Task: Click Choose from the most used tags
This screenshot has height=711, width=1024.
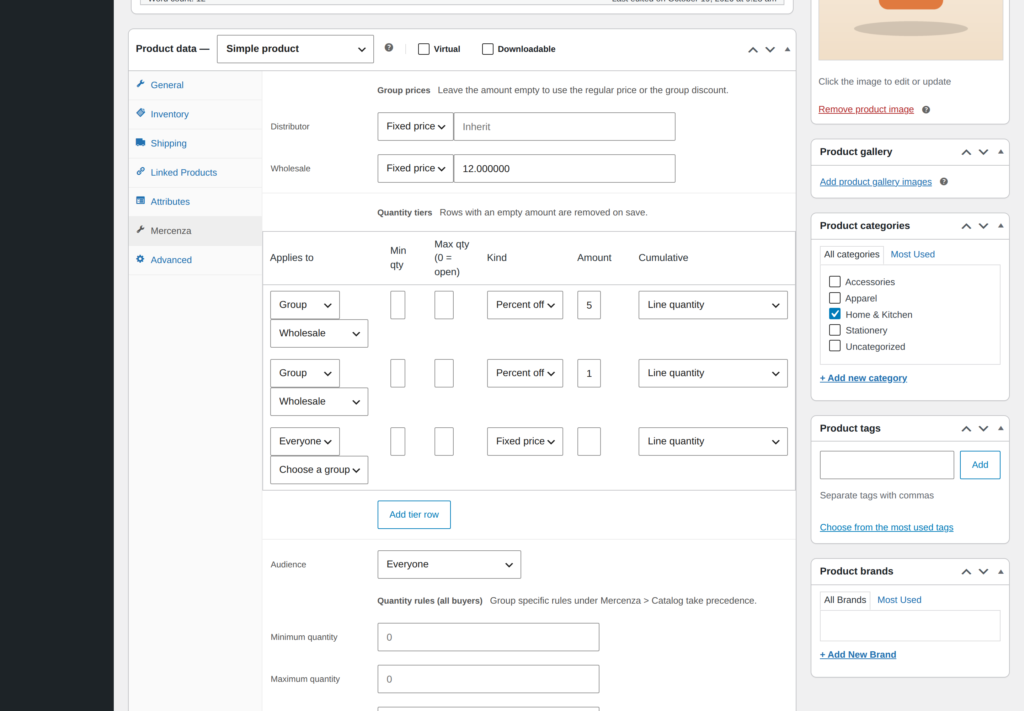Action: coord(886,527)
